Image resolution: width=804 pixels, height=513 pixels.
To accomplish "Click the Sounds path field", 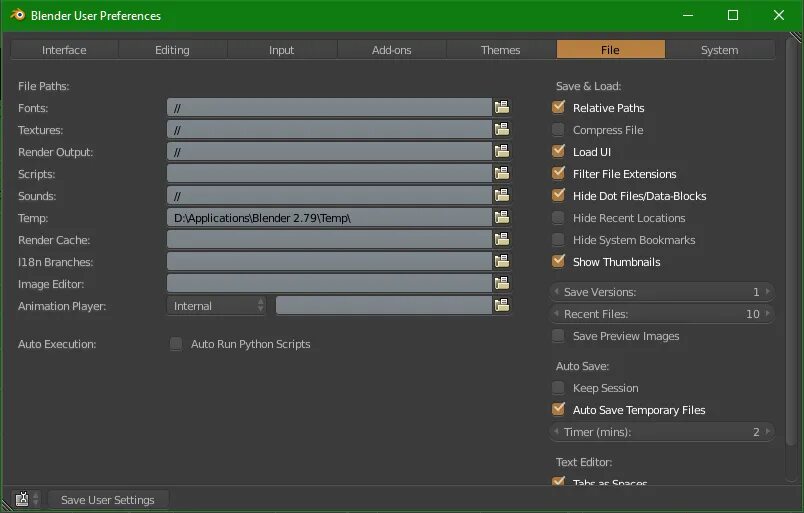I will [329, 196].
